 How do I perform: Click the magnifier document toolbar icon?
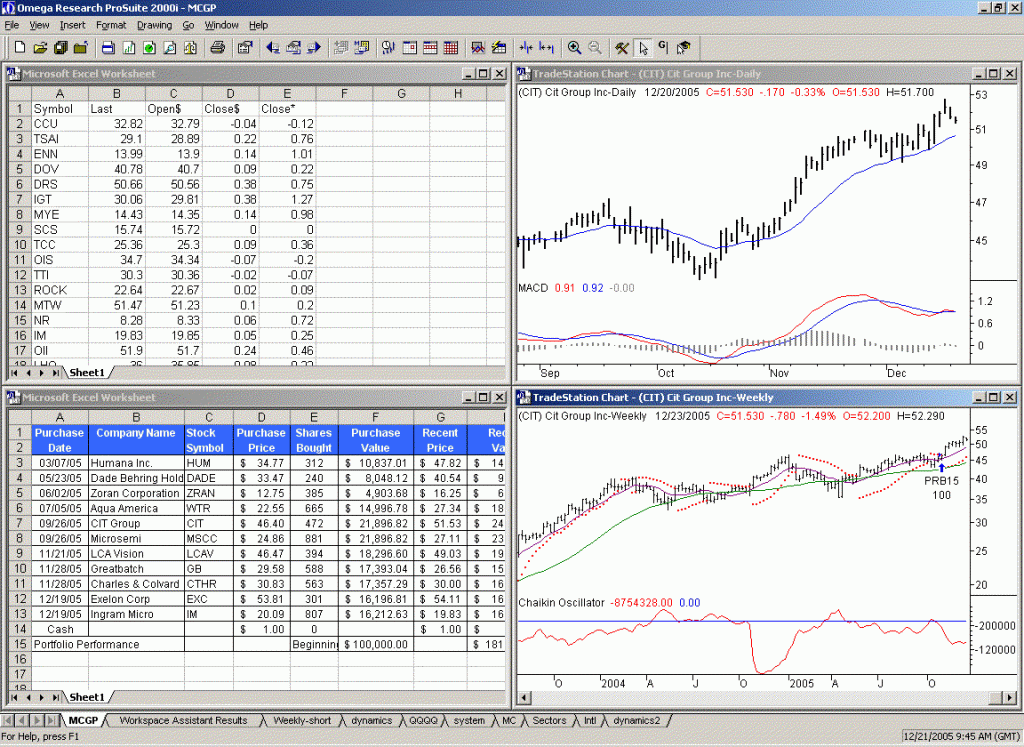click(x=170, y=48)
